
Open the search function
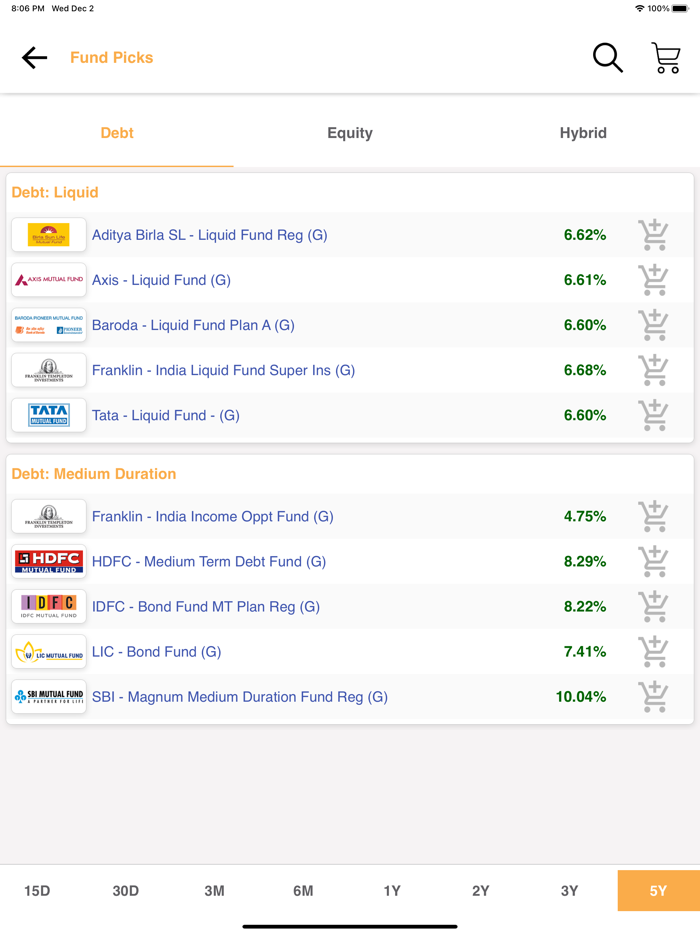point(608,58)
